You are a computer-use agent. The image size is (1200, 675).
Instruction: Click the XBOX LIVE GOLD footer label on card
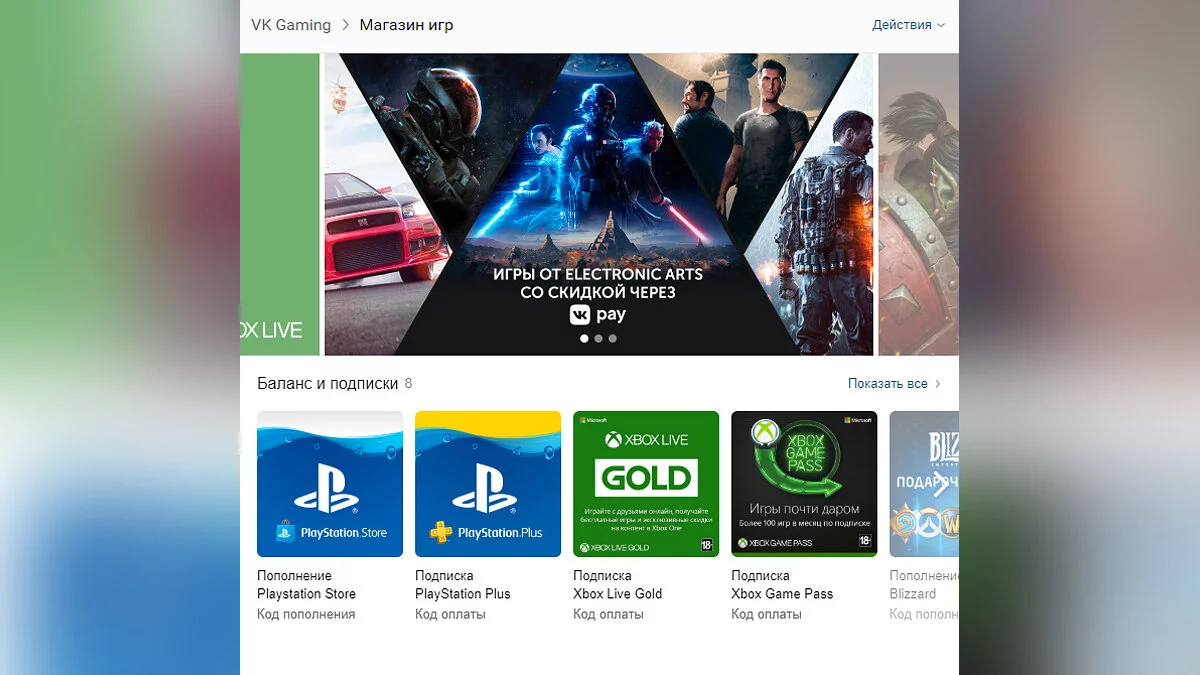click(x=614, y=547)
